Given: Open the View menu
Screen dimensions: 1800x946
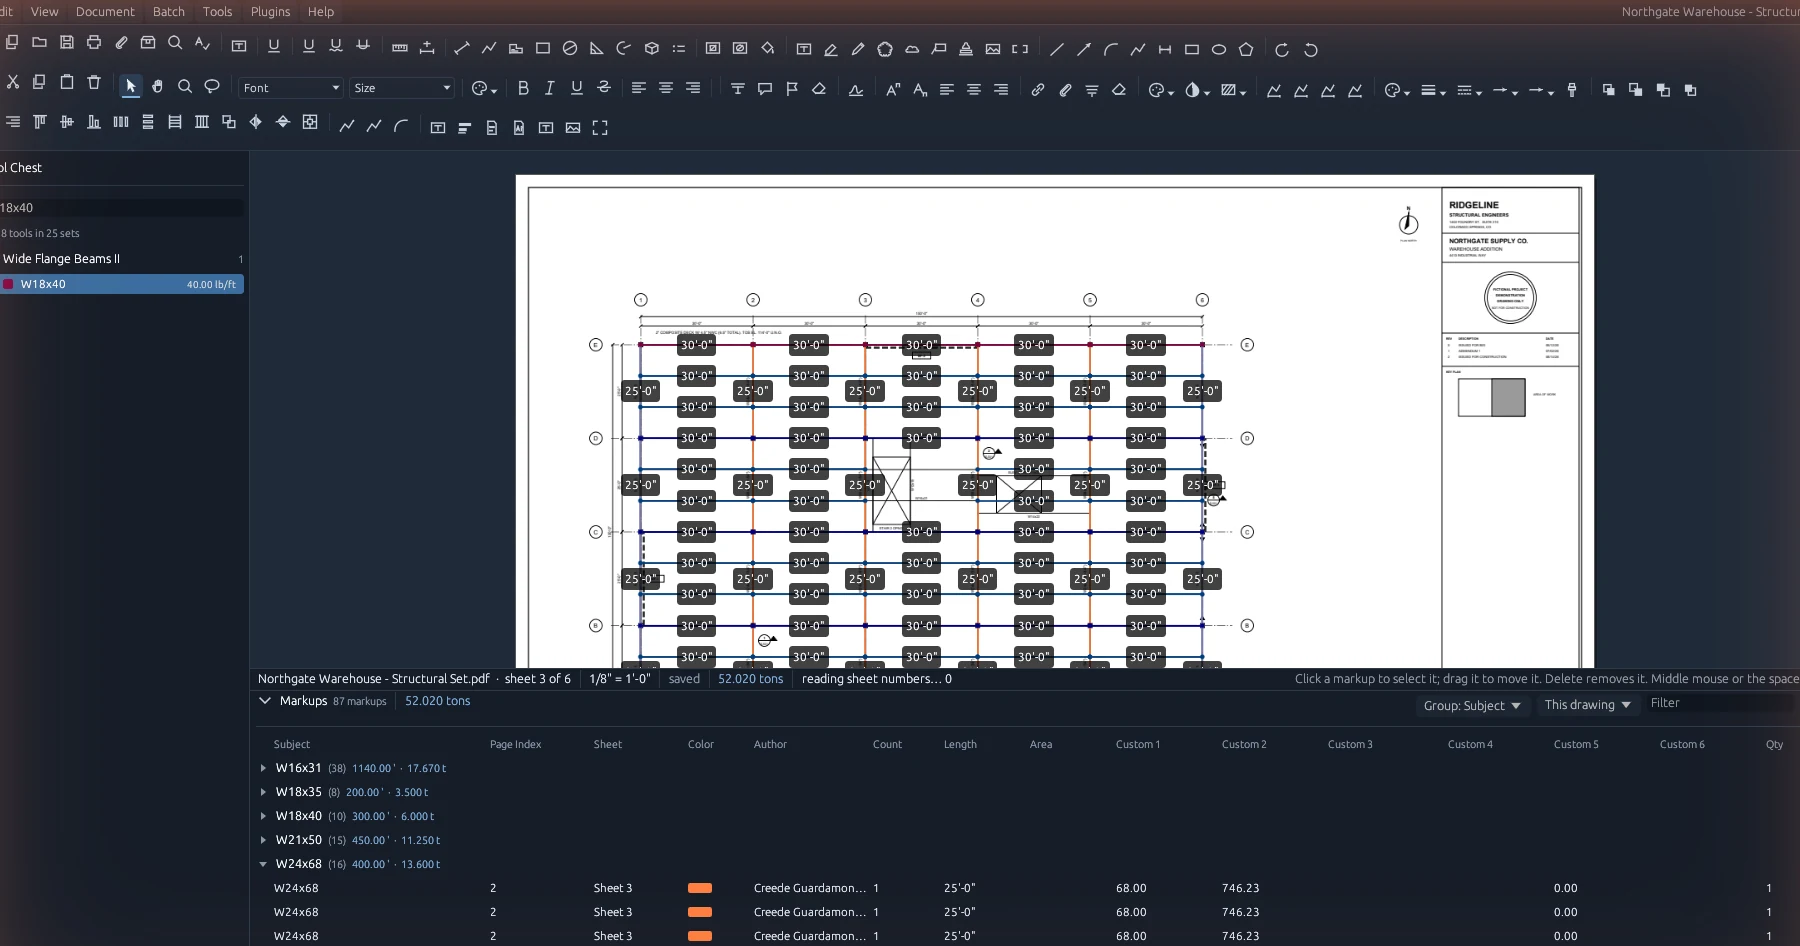Looking at the screenshot, I should tap(45, 12).
